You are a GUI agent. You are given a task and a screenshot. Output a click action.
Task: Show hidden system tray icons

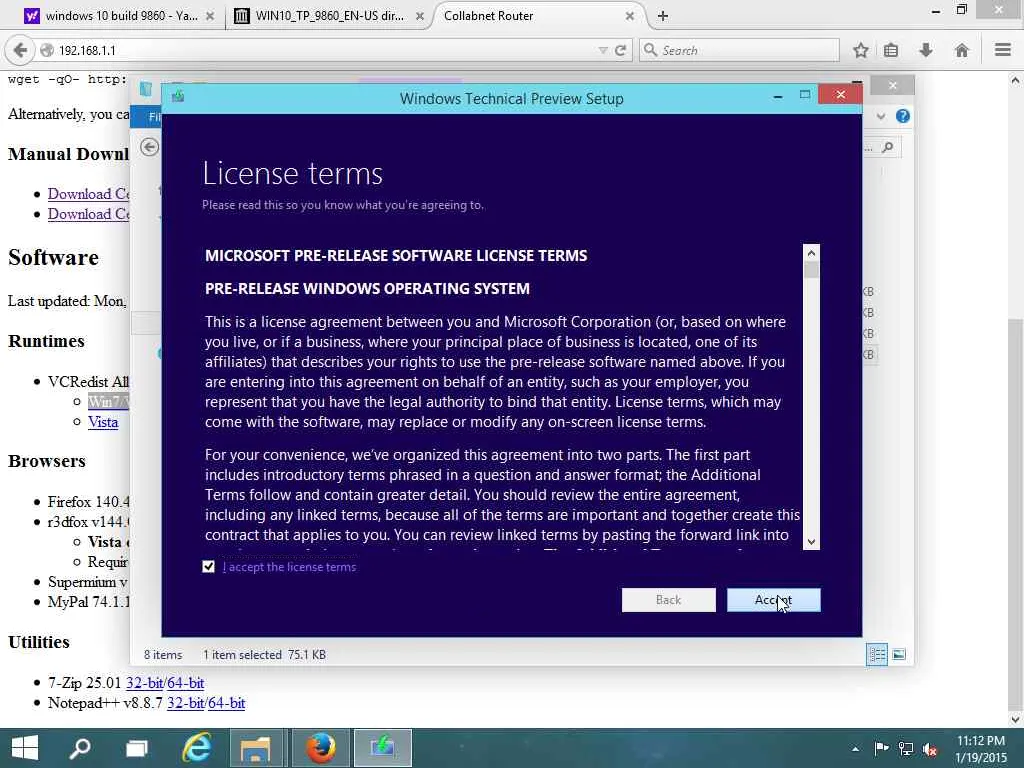[x=856, y=749]
